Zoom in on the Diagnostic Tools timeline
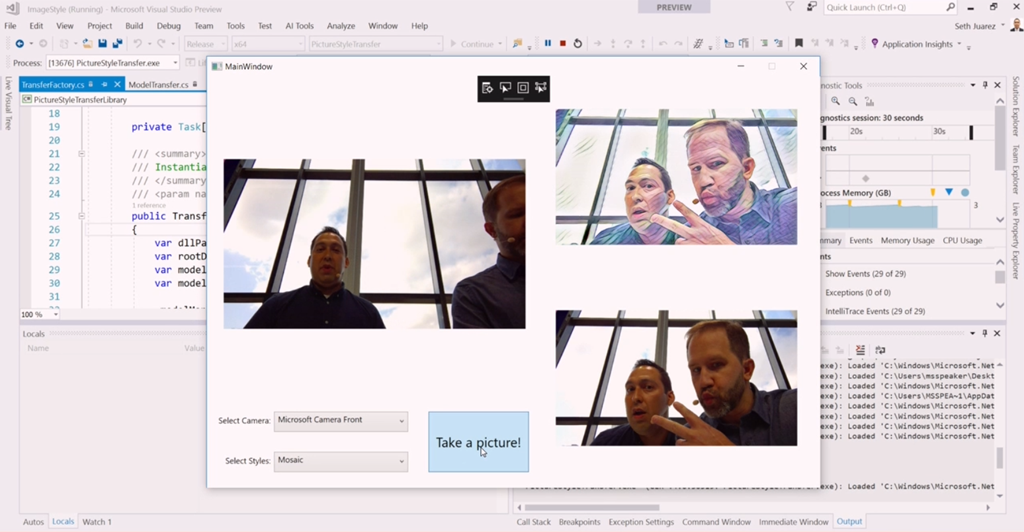 click(835, 101)
